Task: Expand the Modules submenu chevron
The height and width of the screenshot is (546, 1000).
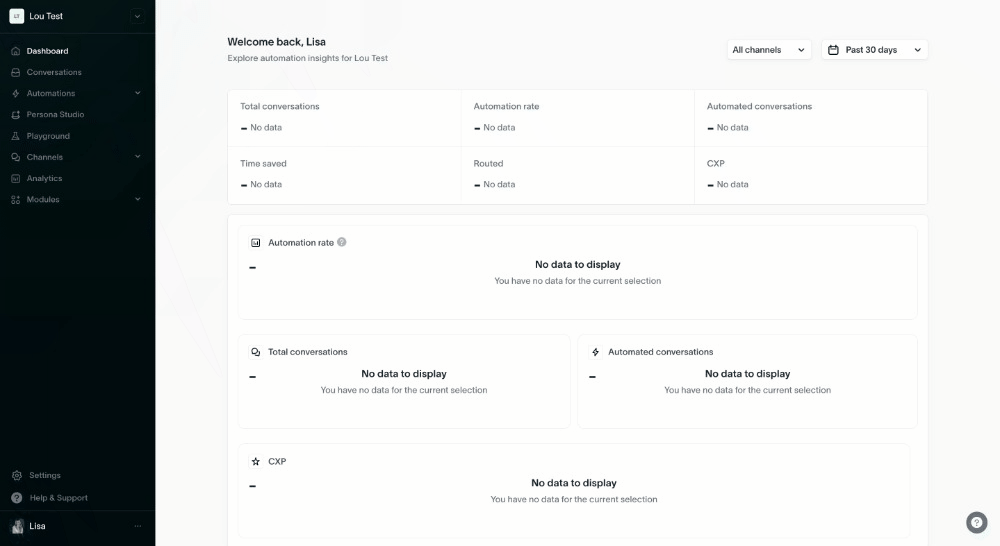Action: [138, 199]
